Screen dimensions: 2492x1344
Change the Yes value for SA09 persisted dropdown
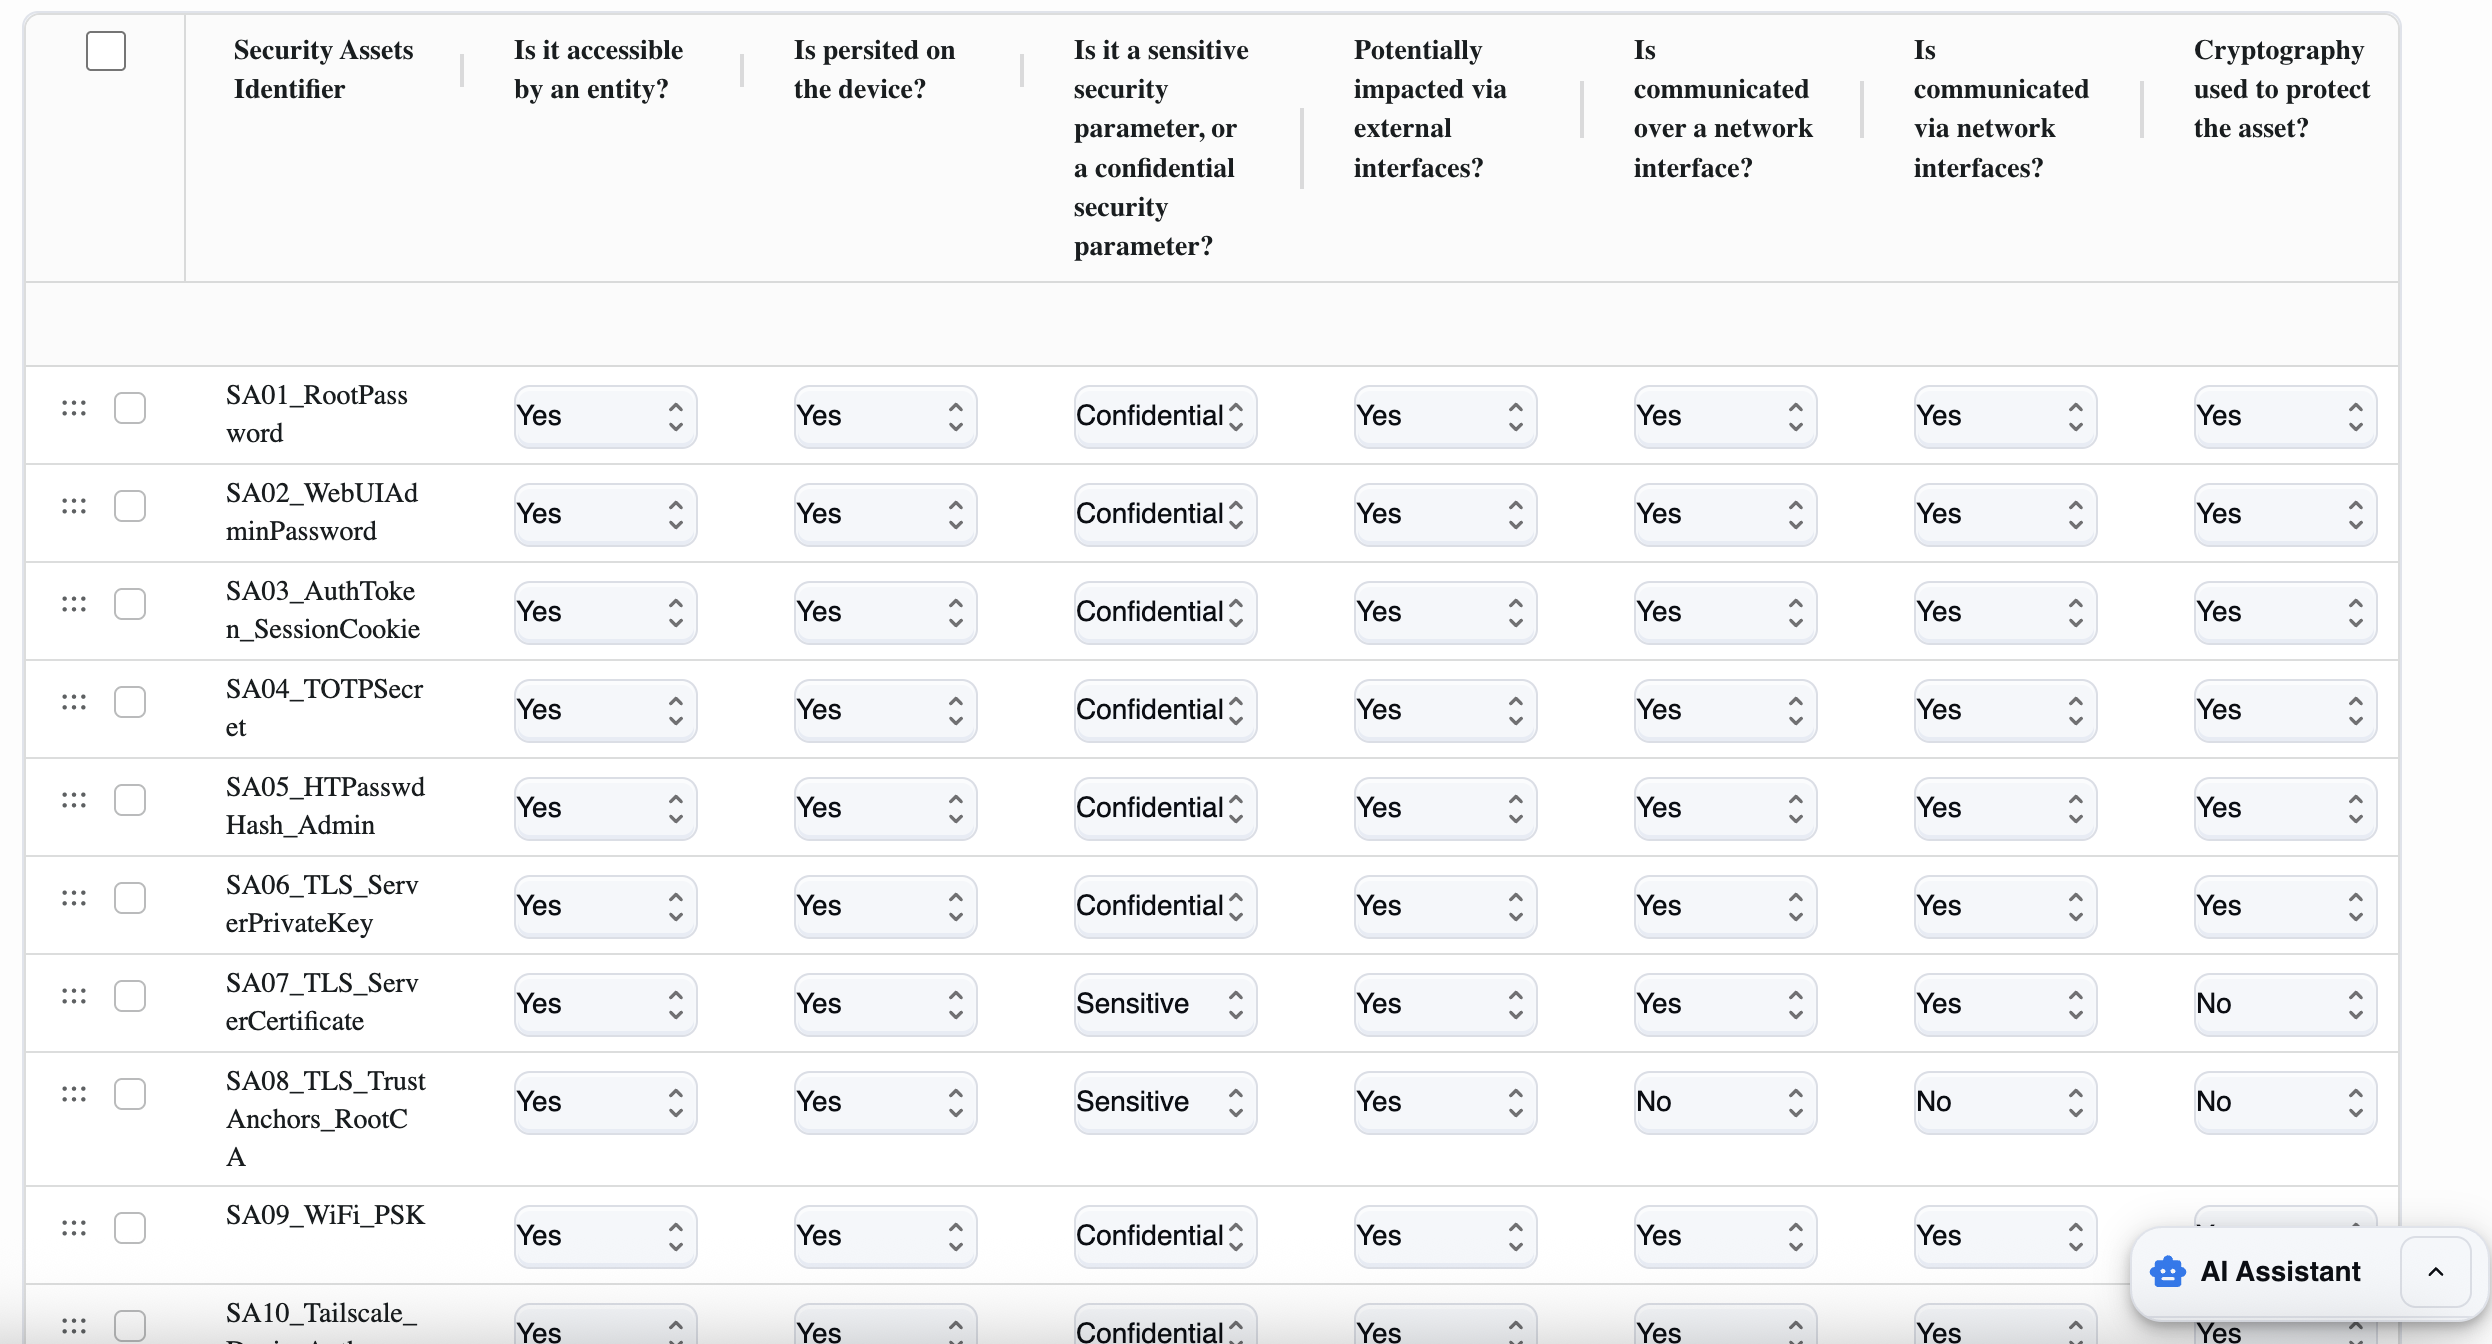[x=884, y=1236]
